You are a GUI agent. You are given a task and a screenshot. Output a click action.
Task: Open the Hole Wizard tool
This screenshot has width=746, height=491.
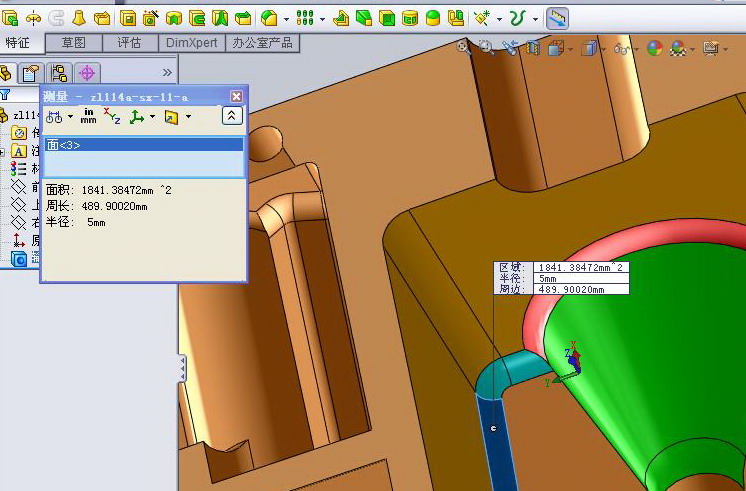(x=151, y=19)
